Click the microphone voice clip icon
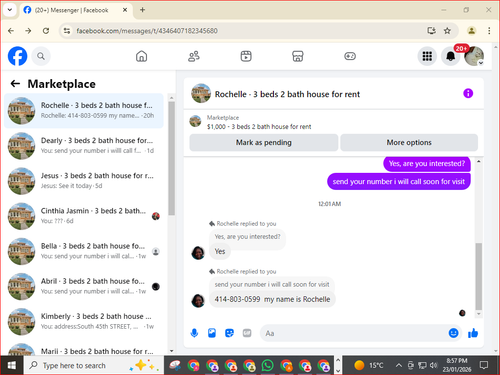Viewport: 500px width, 375px height. [x=194, y=333]
